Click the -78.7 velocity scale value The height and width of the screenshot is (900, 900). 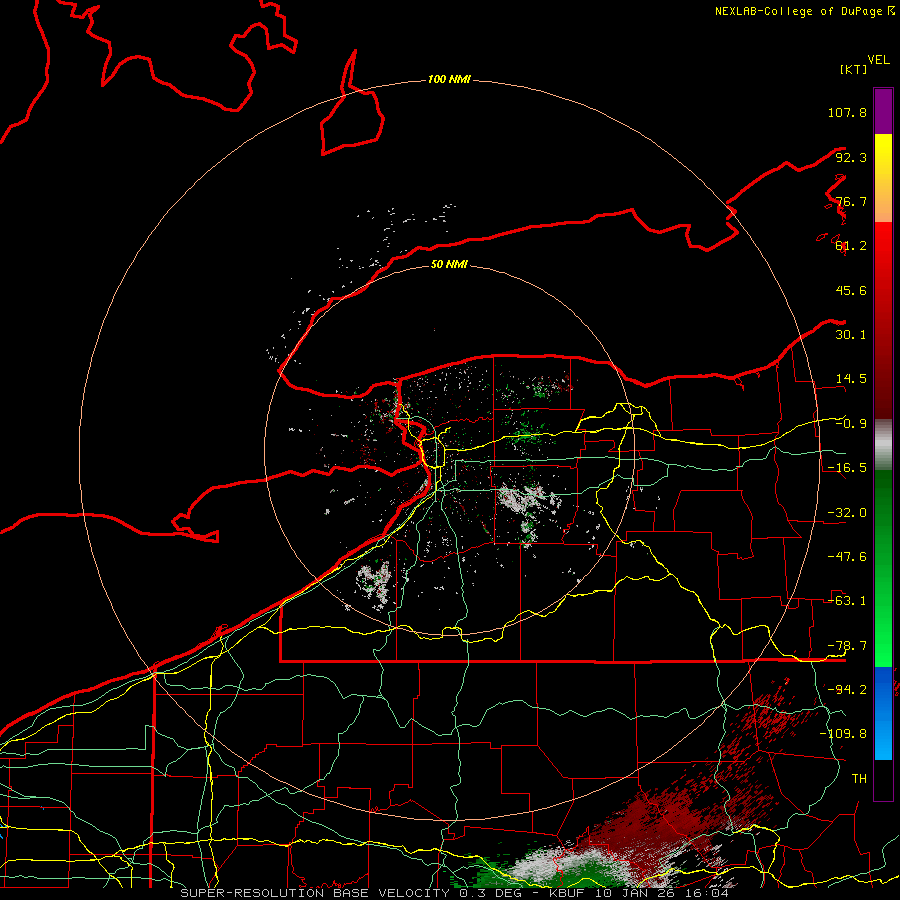click(x=847, y=646)
